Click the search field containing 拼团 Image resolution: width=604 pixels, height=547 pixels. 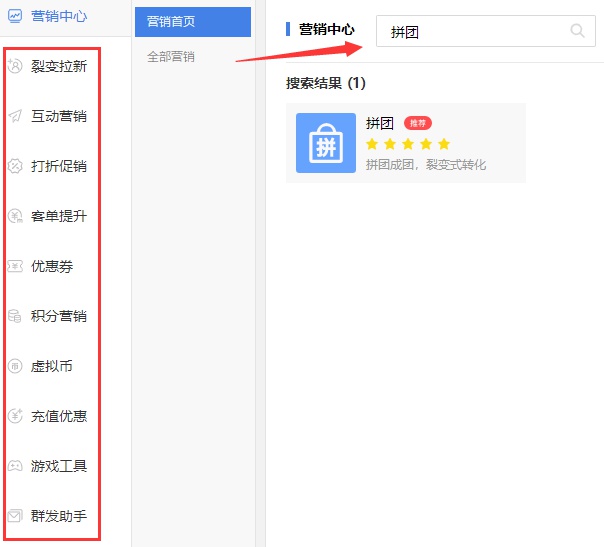click(x=486, y=31)
